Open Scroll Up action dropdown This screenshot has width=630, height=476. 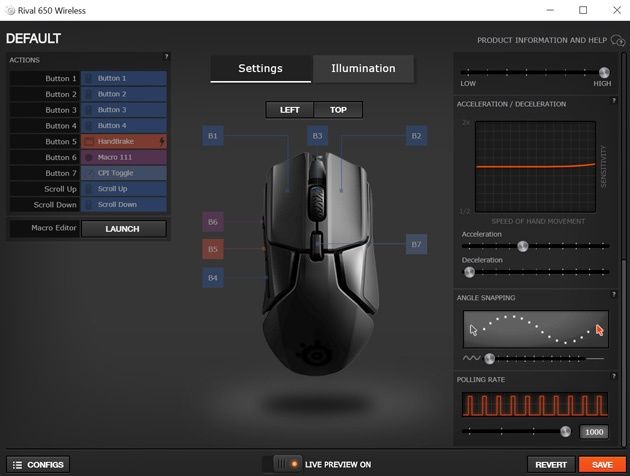coord(124,189)
